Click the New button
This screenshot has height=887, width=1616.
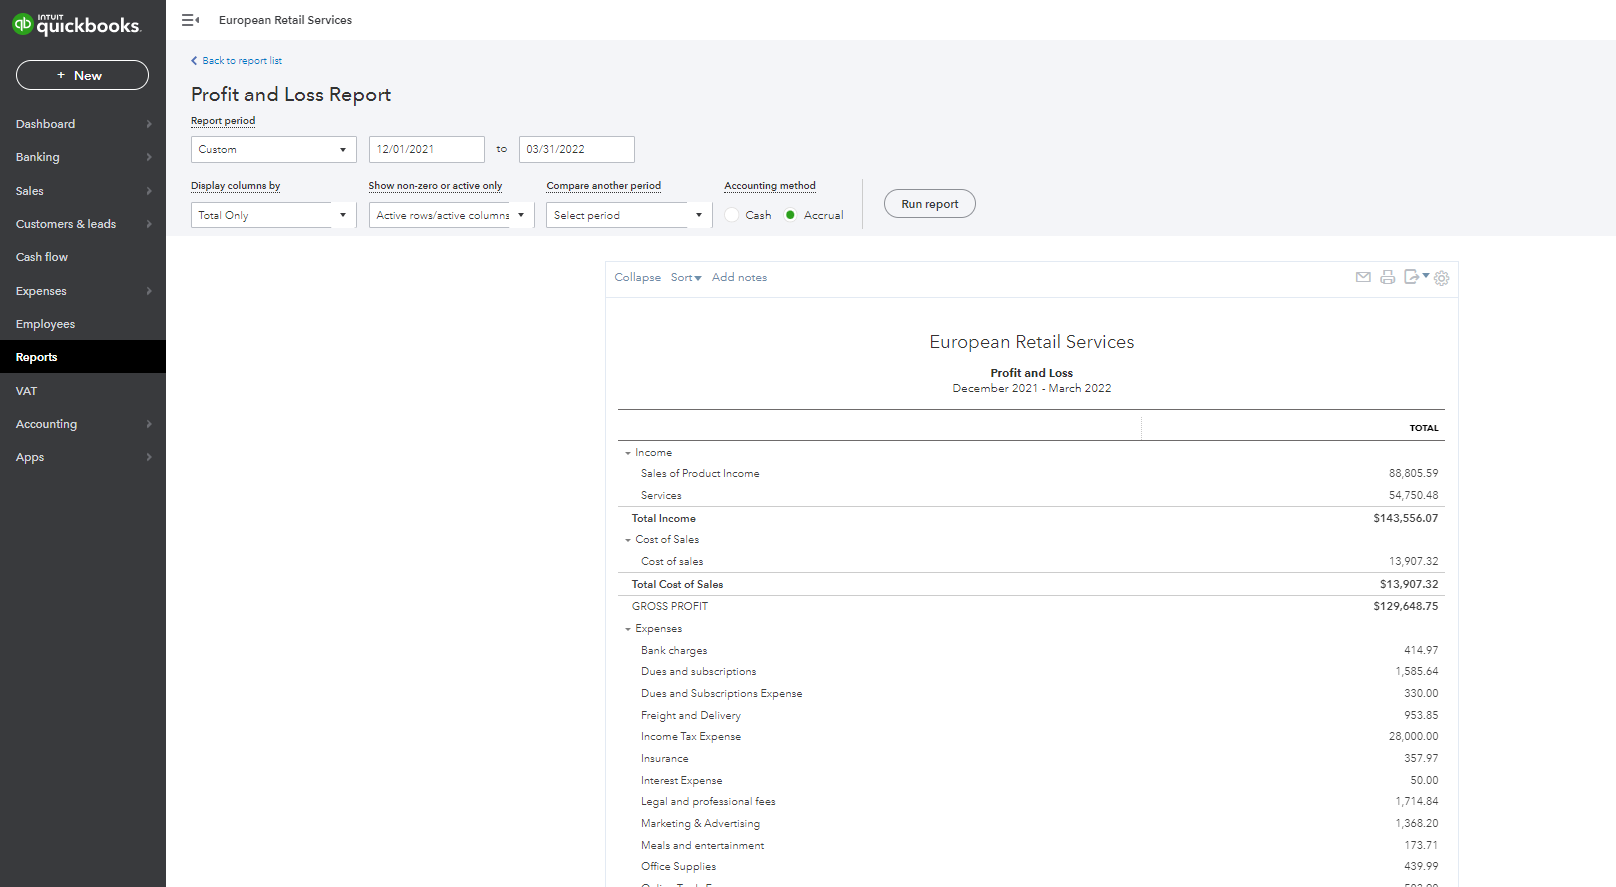(x=82, y=75)
